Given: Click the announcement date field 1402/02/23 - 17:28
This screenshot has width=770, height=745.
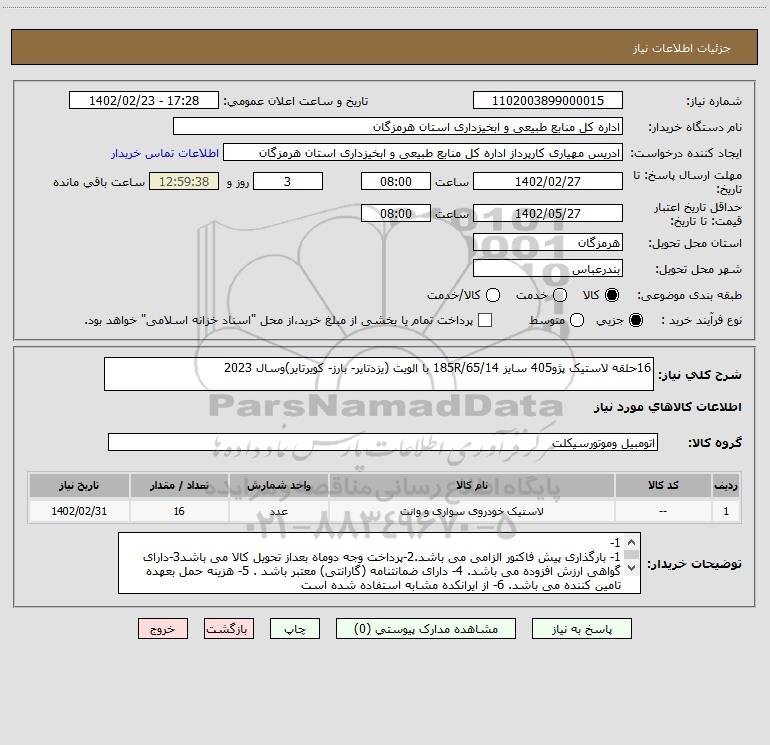Looking at the screenshot, I should pyautogui.click(x=144, y=100).
